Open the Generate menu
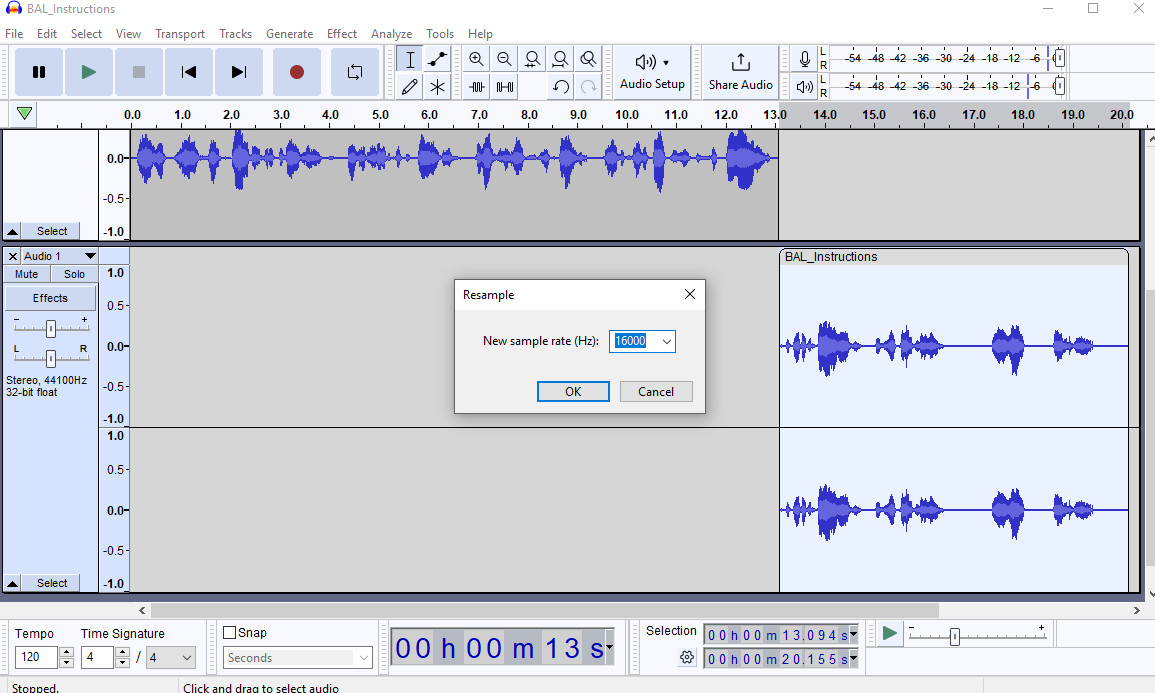 tap(289, 33)
